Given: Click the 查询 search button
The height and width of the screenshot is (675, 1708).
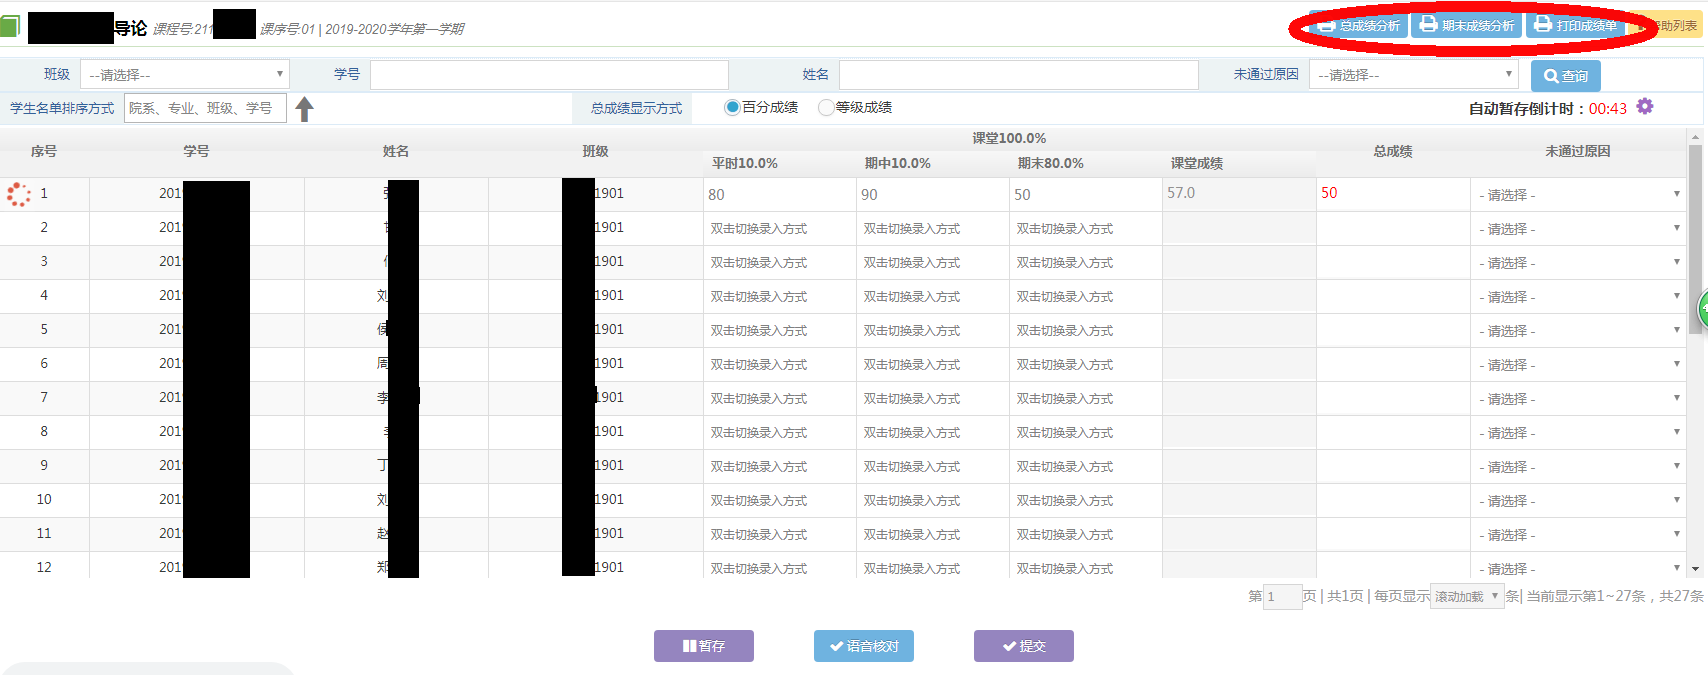Looking at the screenshot, I should click(x=1565, y=76).
